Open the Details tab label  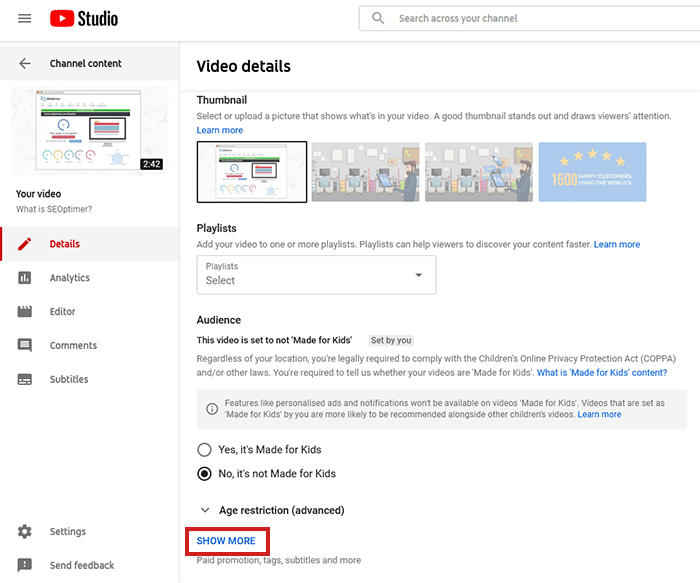click(65, 244)
